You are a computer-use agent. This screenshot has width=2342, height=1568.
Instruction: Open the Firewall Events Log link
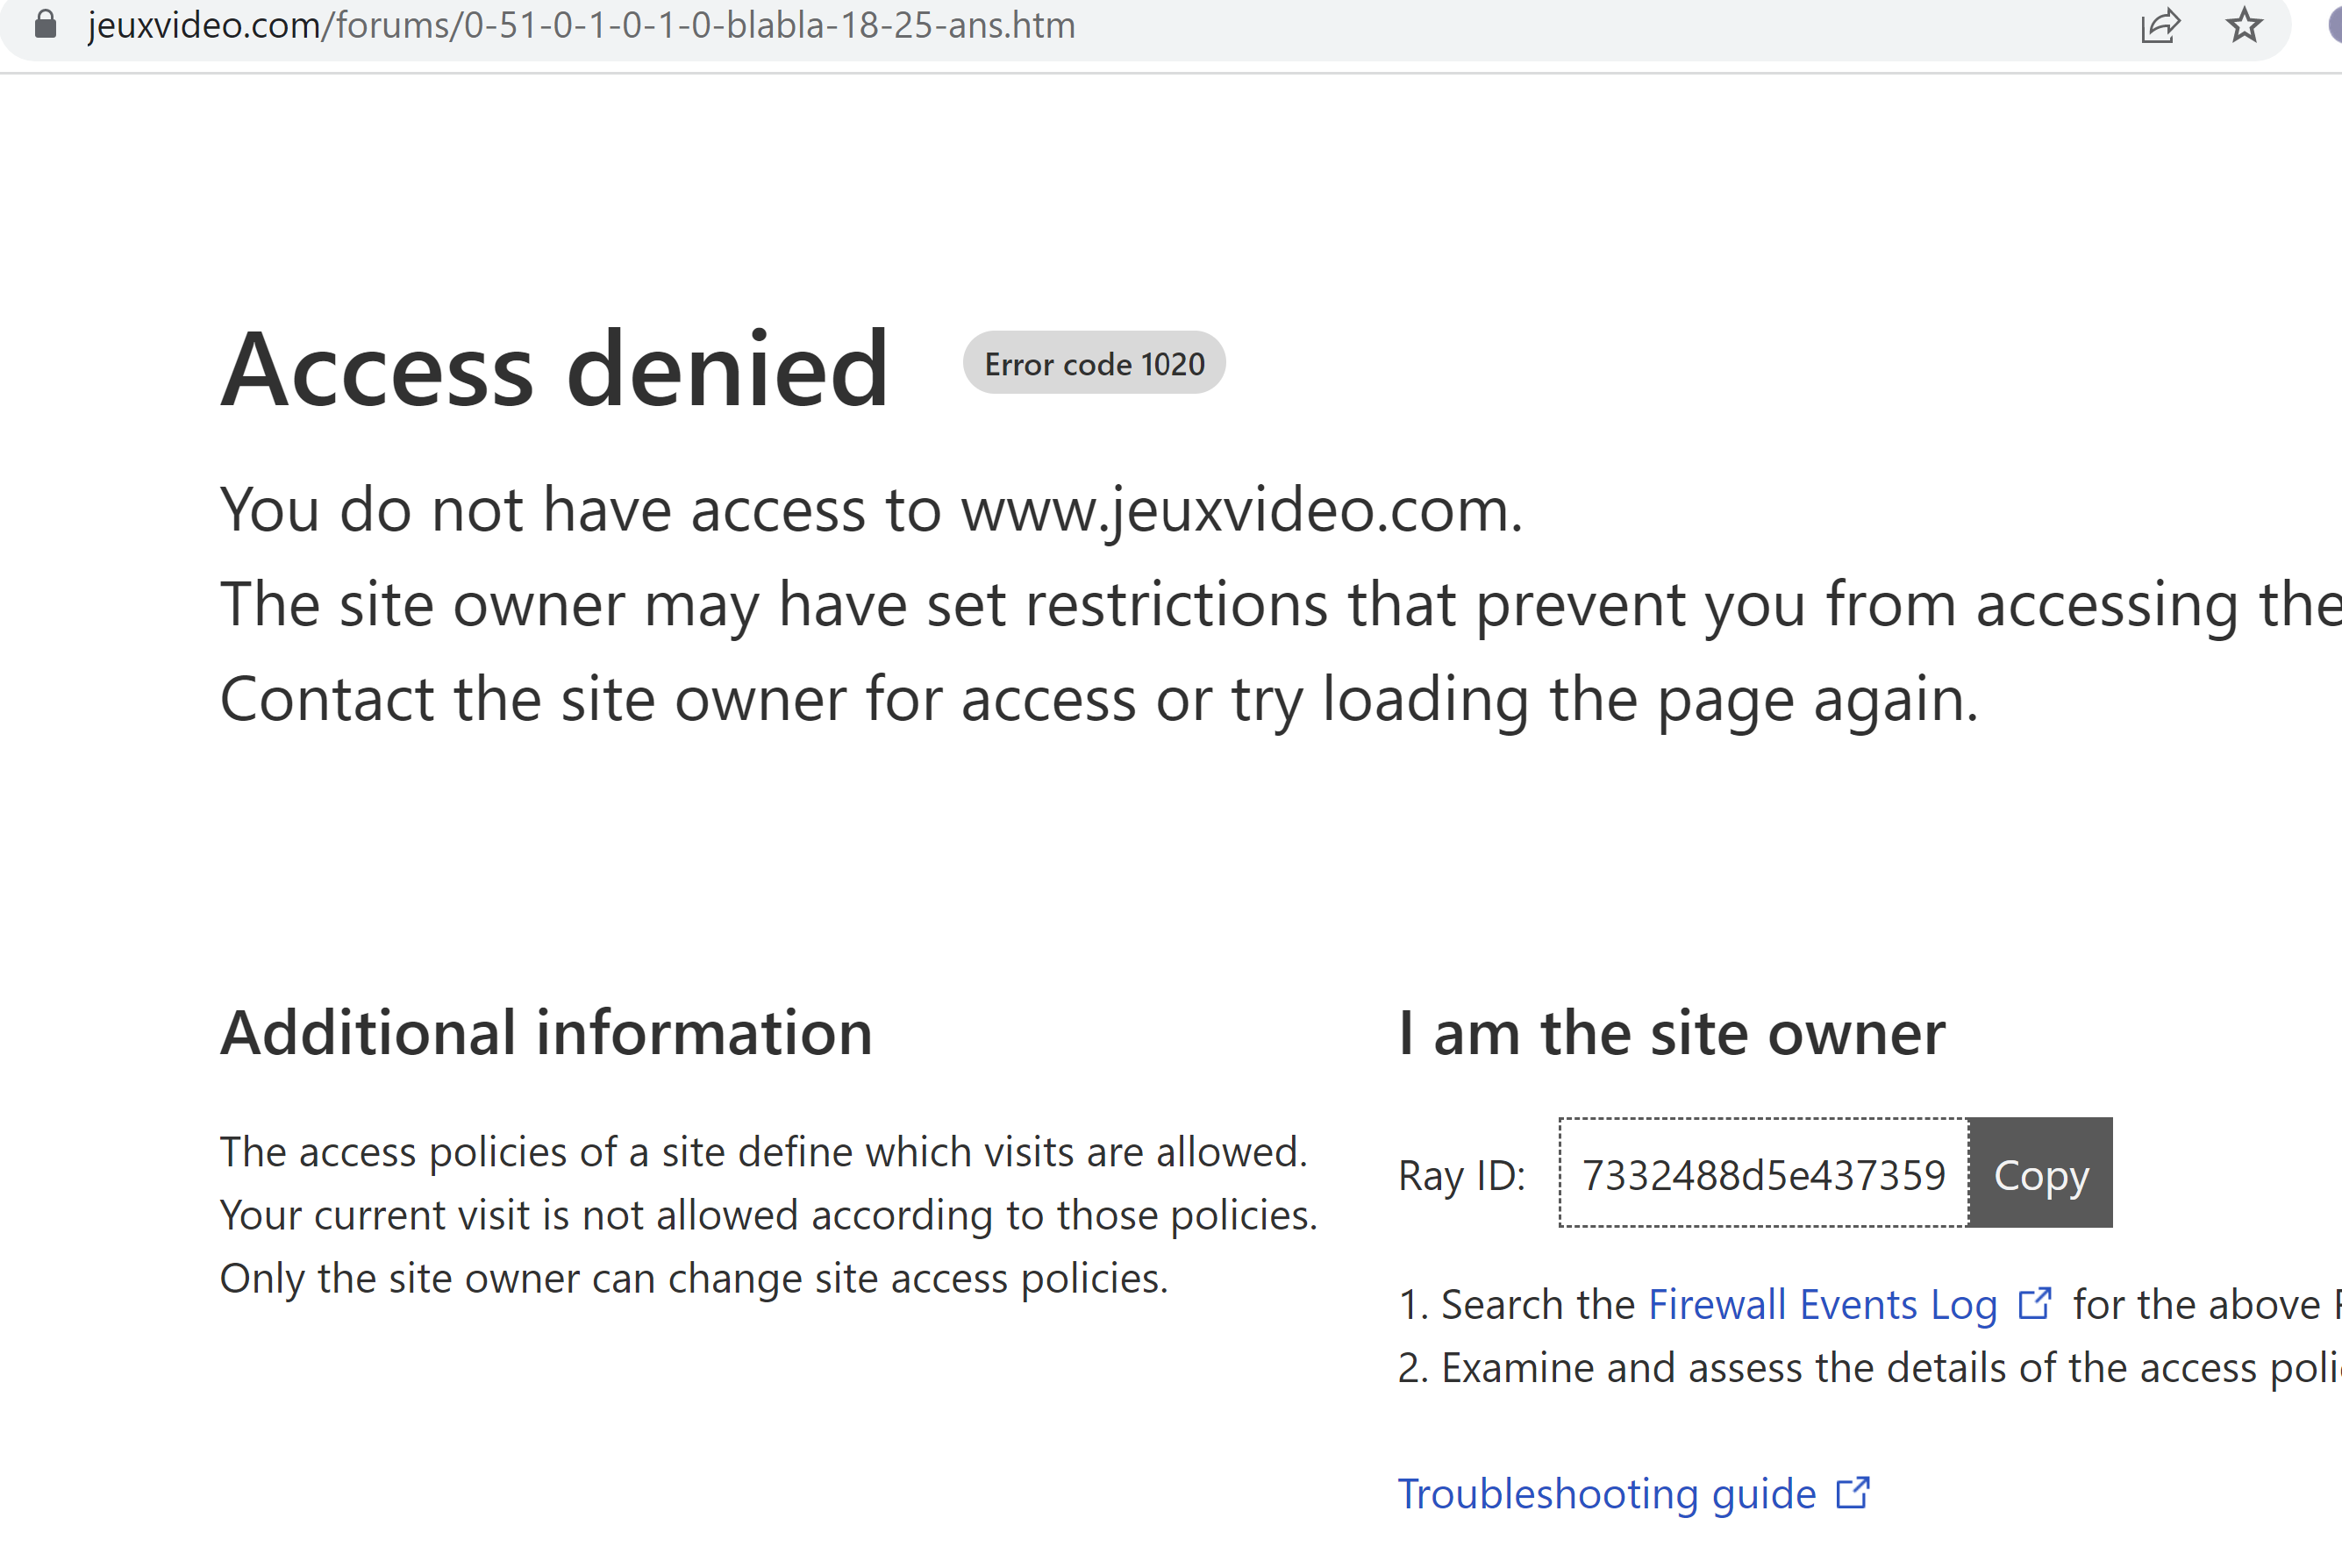point(1822,1304)
